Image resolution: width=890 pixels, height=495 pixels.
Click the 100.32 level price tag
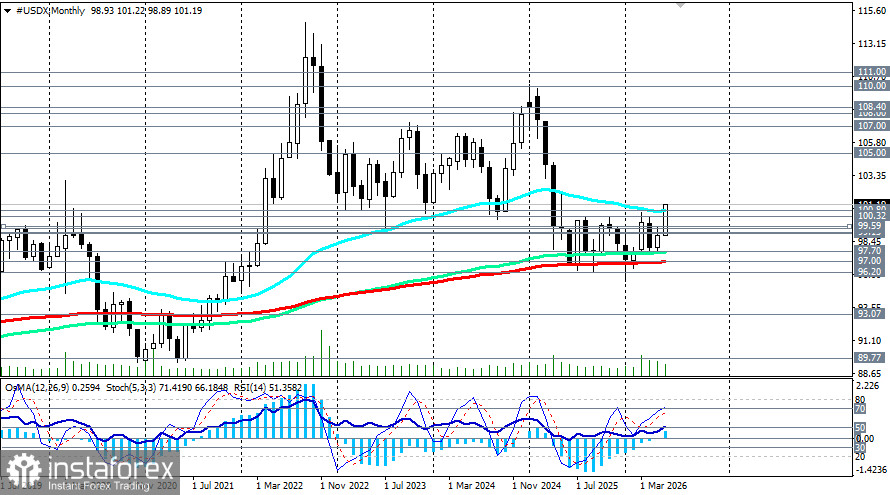pyautogui.click(x=871, y=216)
